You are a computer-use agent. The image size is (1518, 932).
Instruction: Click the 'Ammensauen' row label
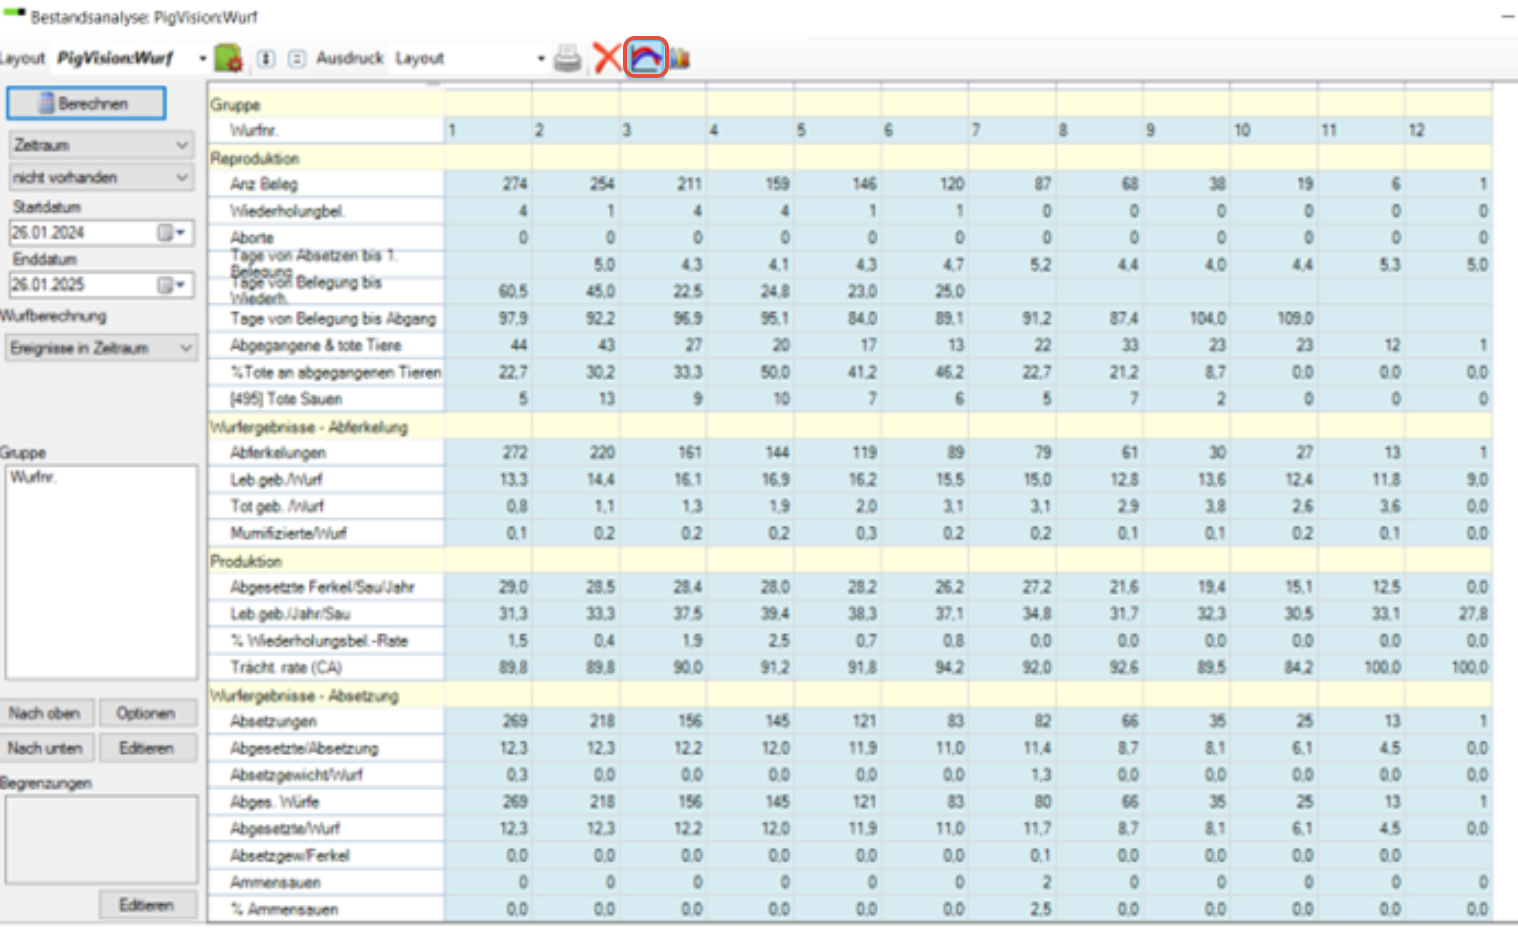tap(275, 882)
